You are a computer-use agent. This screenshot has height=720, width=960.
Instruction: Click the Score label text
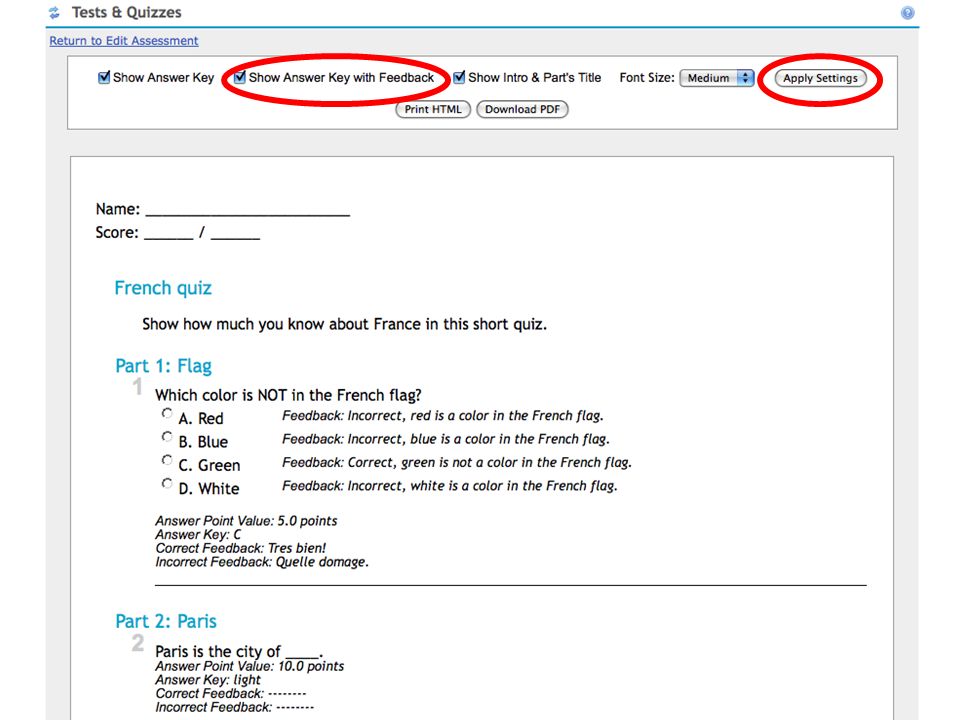(117, 233)
